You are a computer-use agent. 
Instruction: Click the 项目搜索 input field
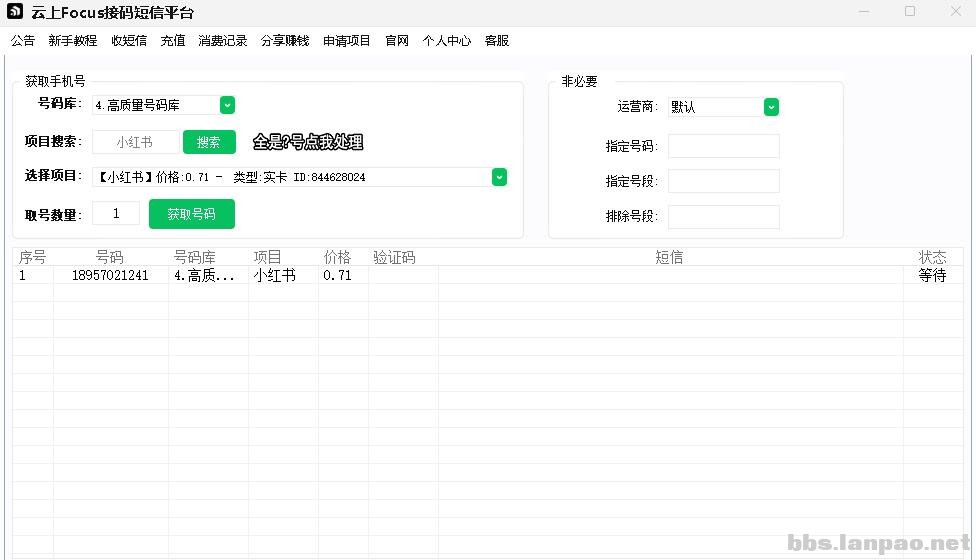click(136, 142)
